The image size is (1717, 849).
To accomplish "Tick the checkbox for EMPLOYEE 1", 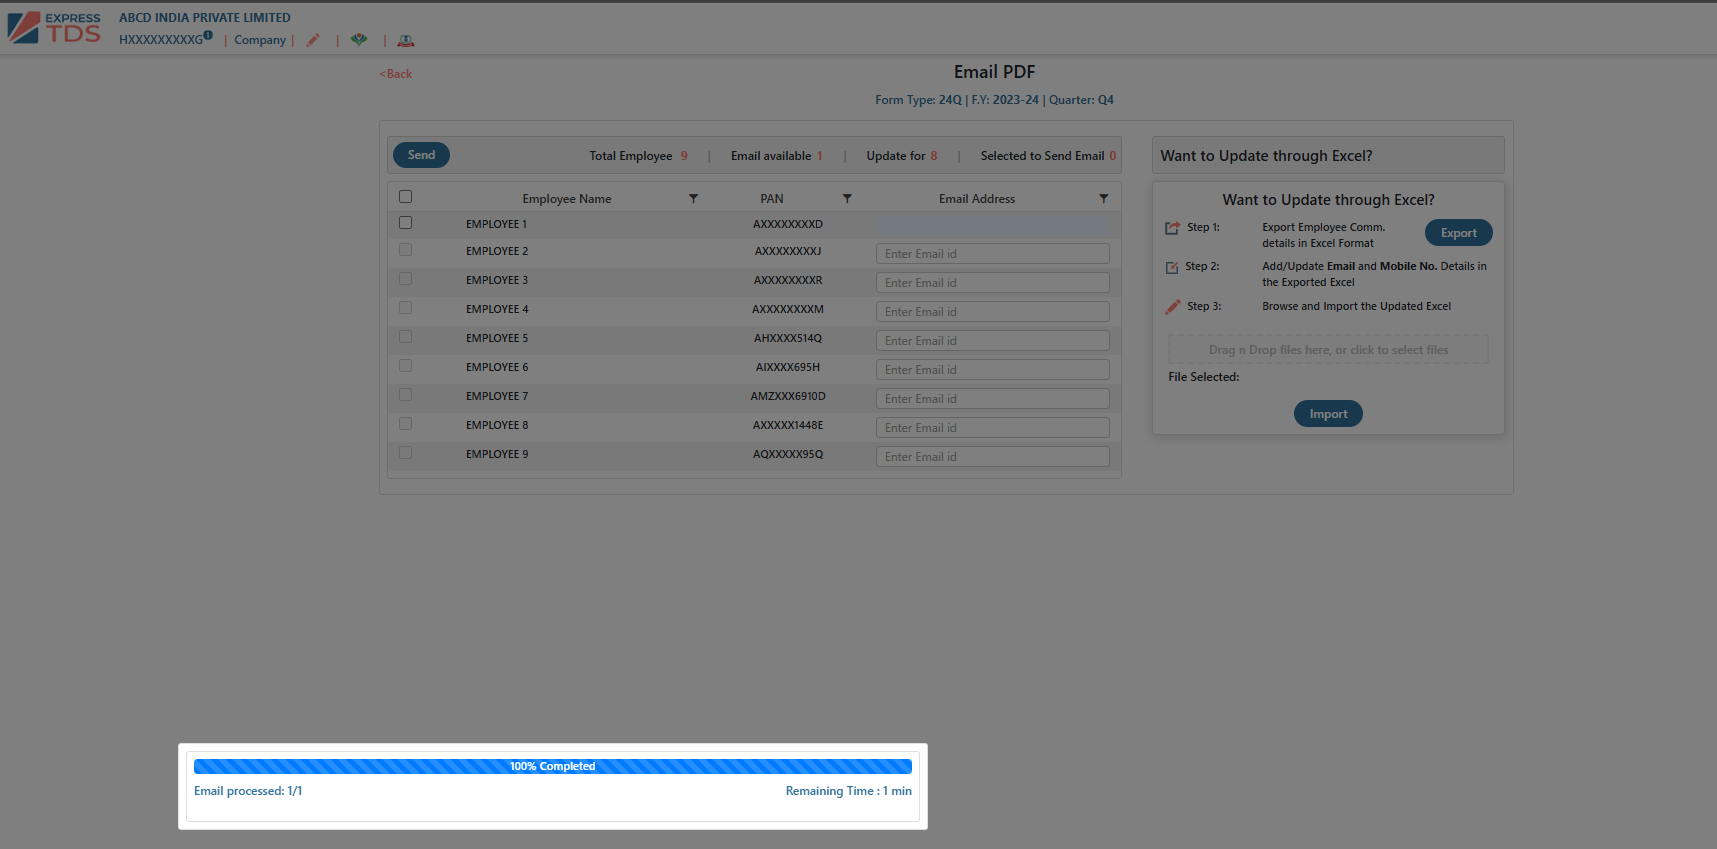I will point(405,223).
